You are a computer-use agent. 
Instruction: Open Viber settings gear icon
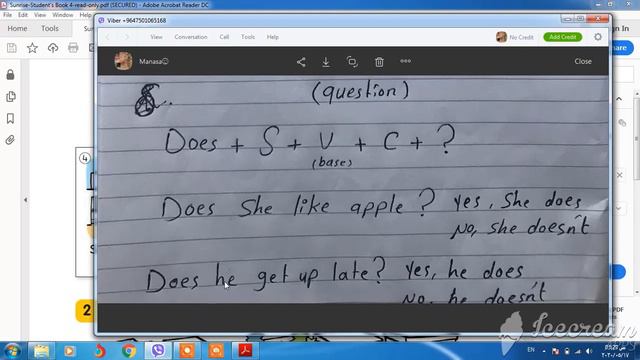click(598, 37)
